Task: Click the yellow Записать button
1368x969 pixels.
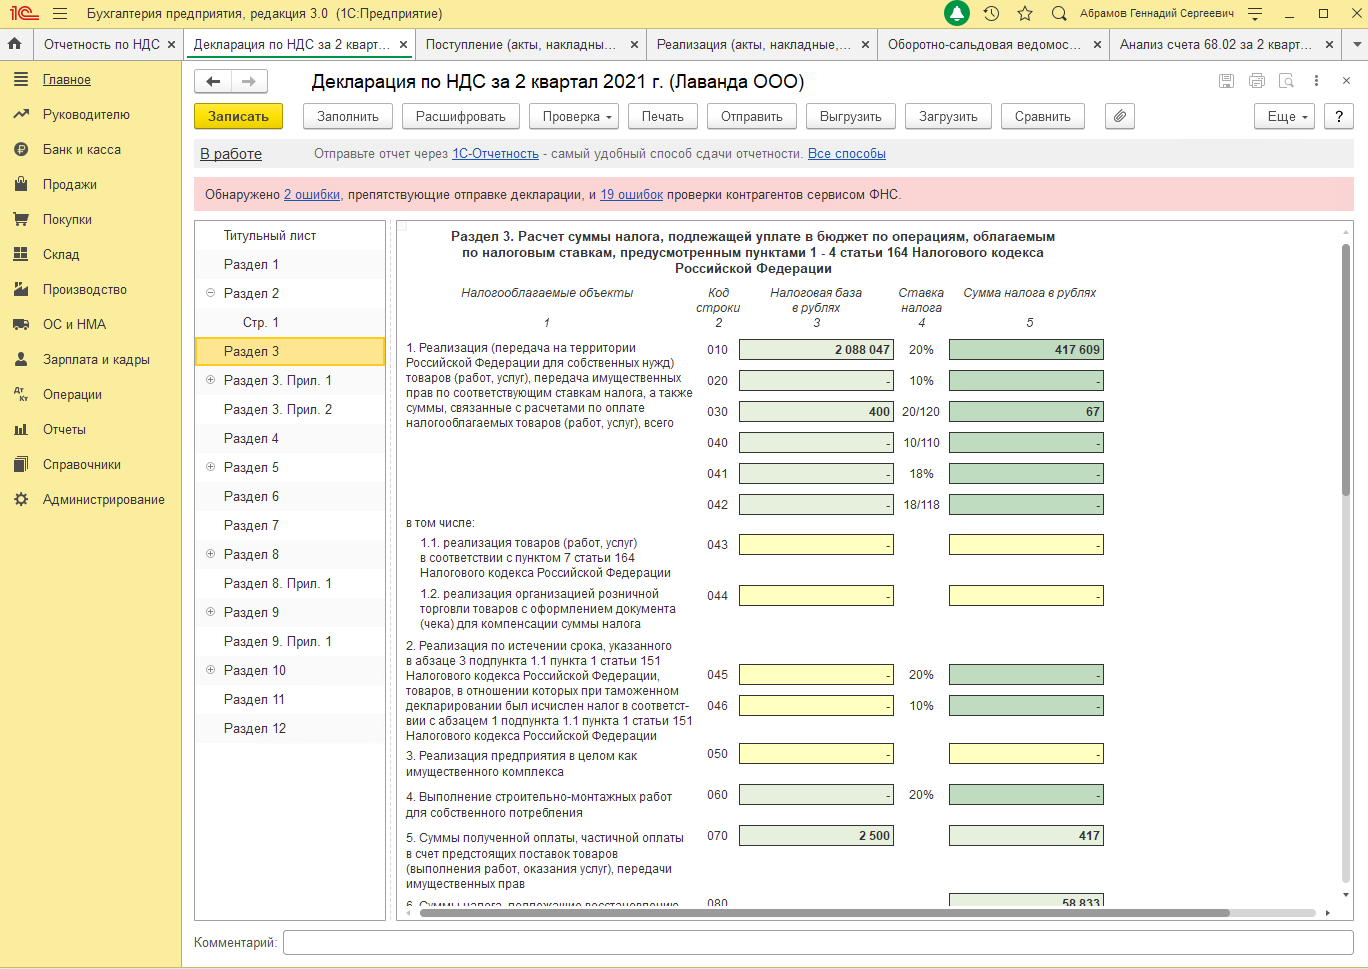Action: pyautogui.click(x=238, y=116)
